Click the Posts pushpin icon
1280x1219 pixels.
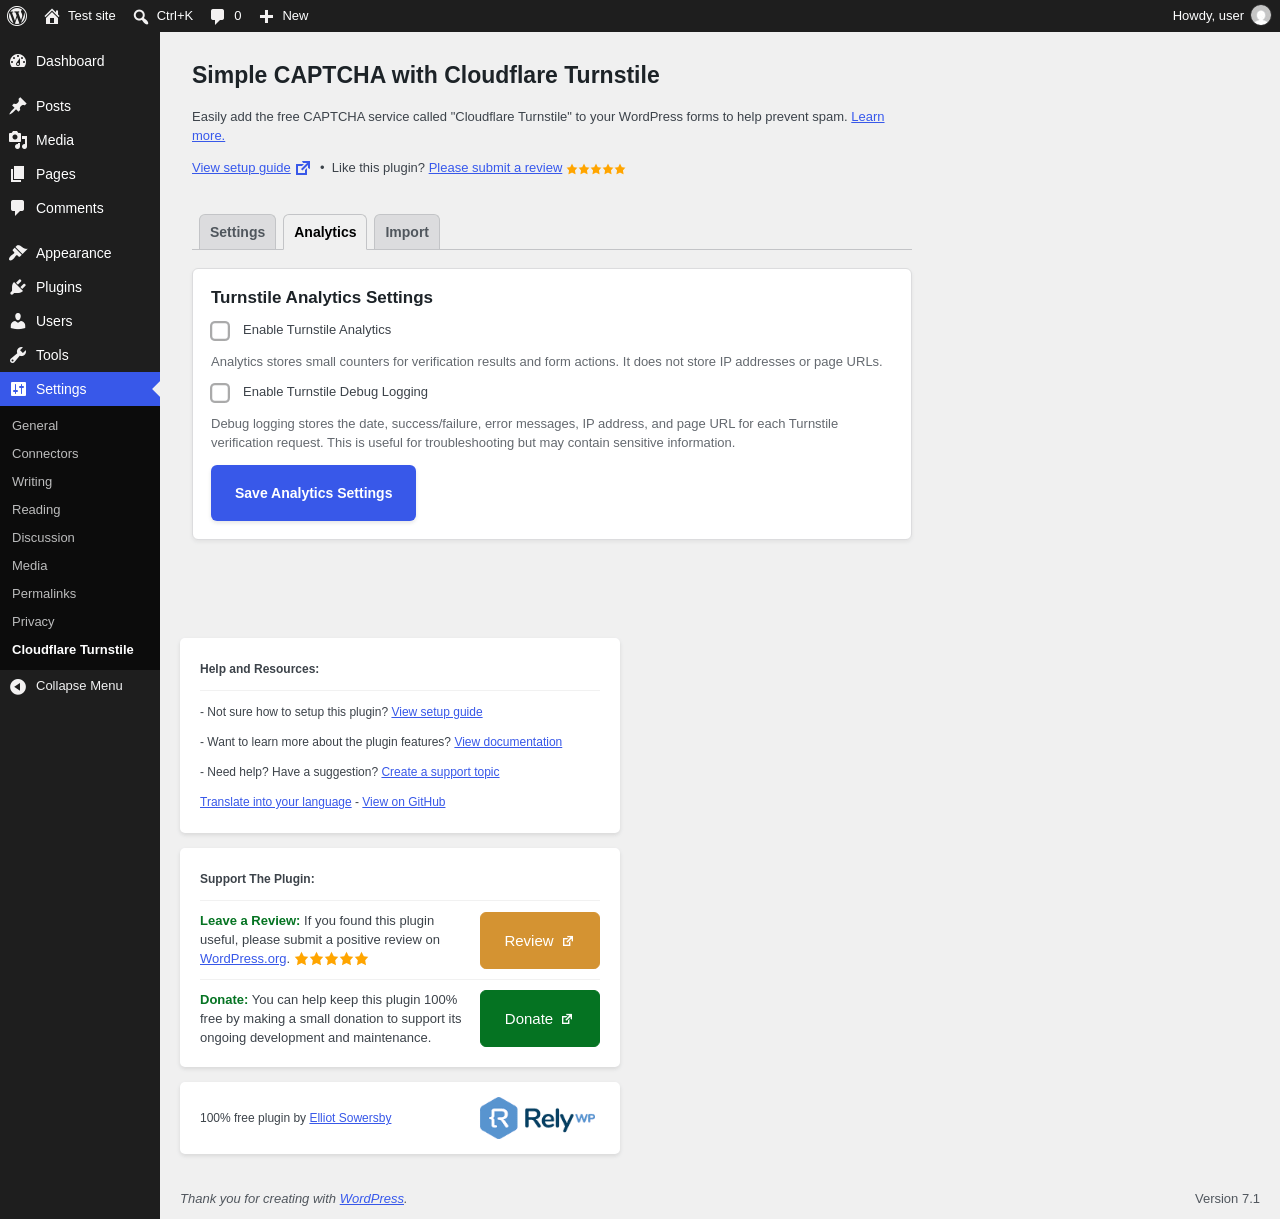click(x=18, y=106)
